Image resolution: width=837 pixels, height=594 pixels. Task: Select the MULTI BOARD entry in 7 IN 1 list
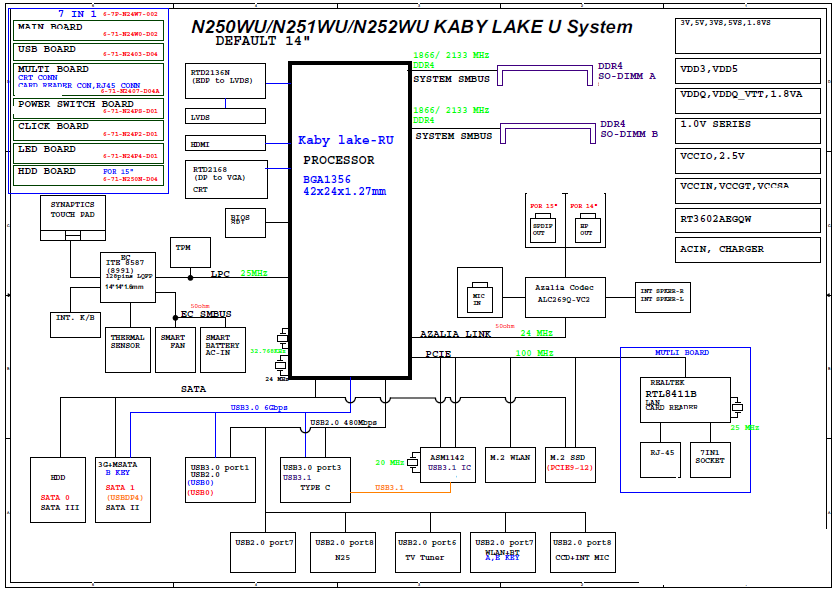tap(89, 79)
